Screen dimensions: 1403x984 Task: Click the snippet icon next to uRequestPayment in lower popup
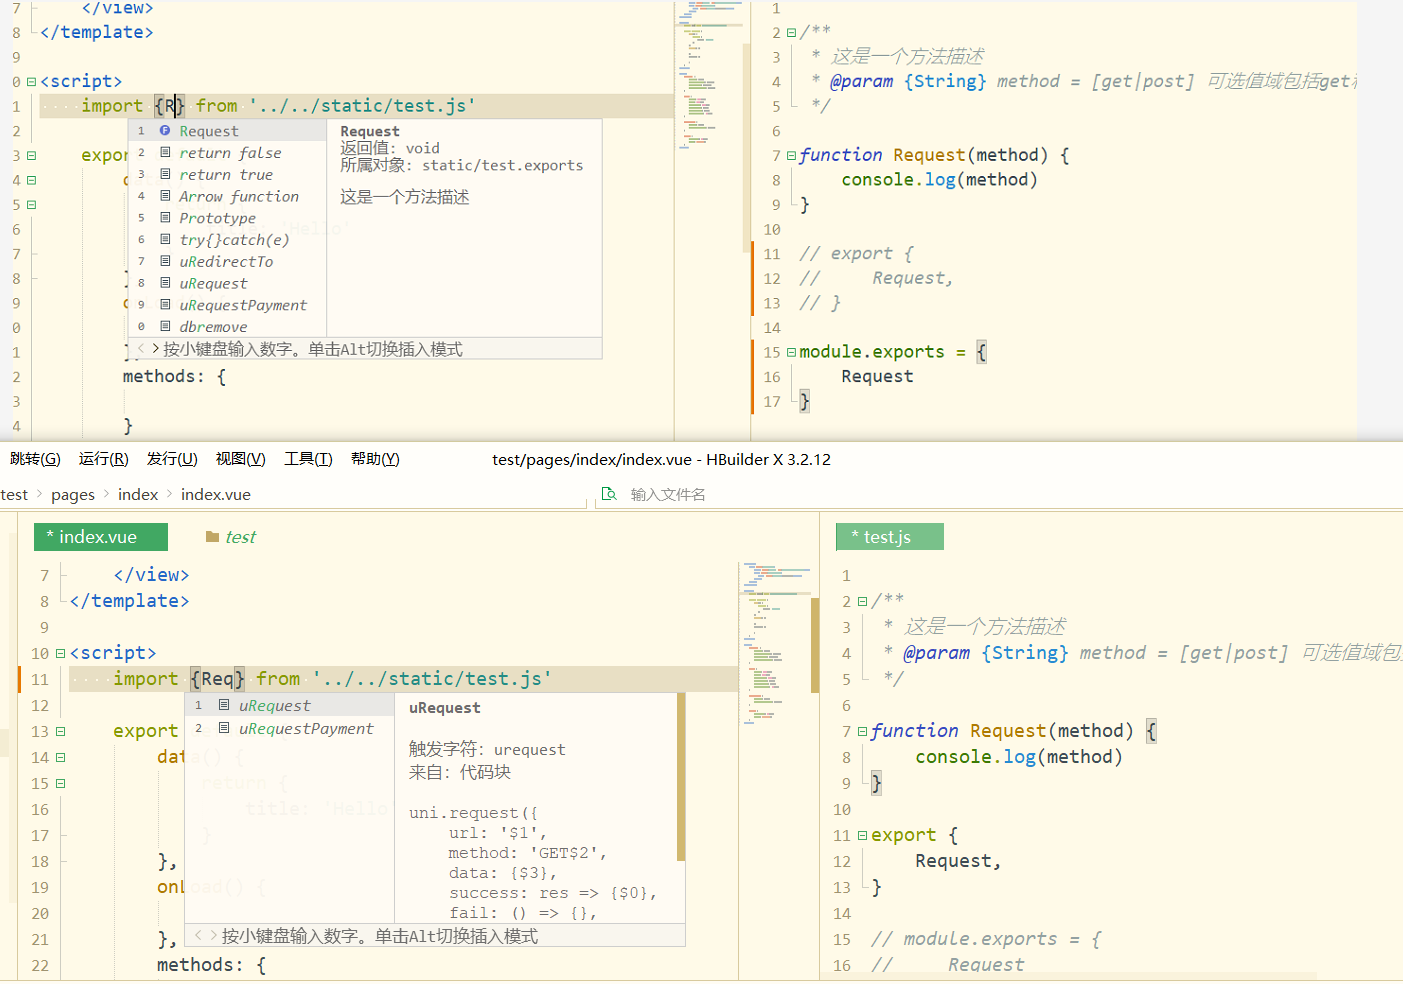click(224, 729)
